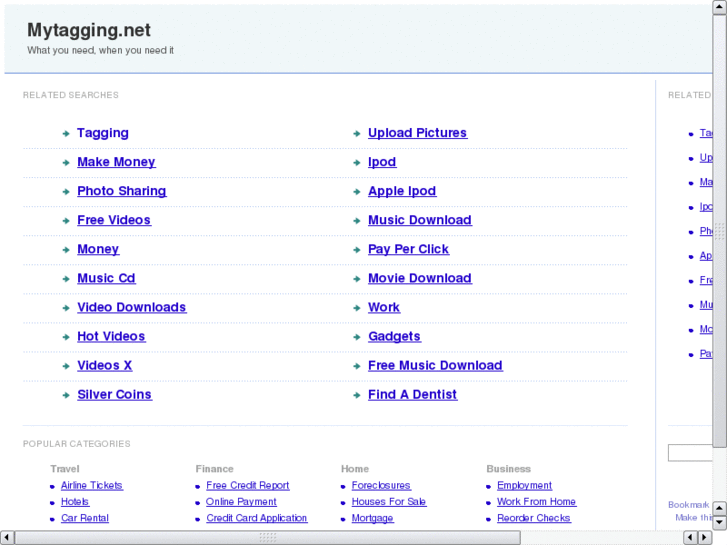The width and height of the screenshot is (727, 545).
Task: Follow the Pay Per Click link
Action: tap(408, 249)
